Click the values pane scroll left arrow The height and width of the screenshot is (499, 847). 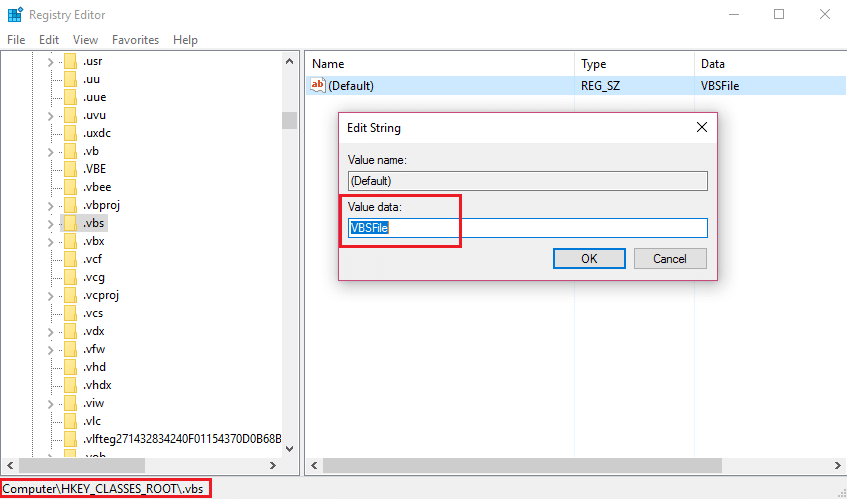click(x=314, y=465)
